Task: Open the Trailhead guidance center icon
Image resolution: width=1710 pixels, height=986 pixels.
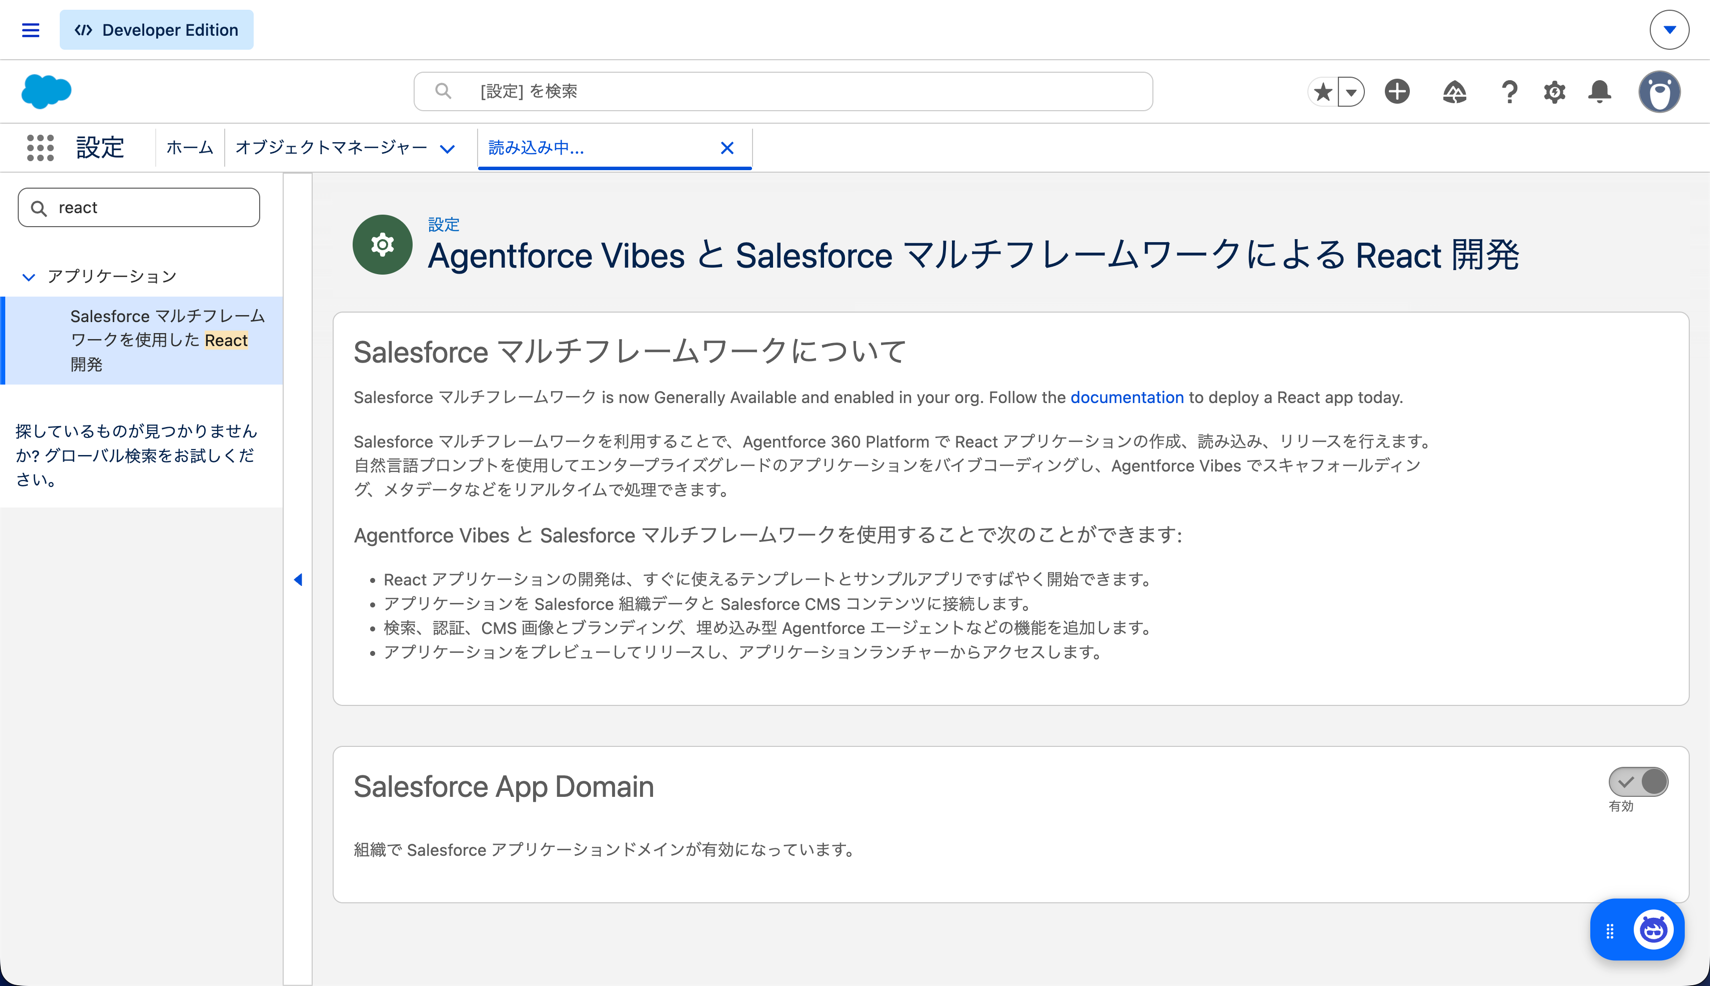Action: point(1454,92)
